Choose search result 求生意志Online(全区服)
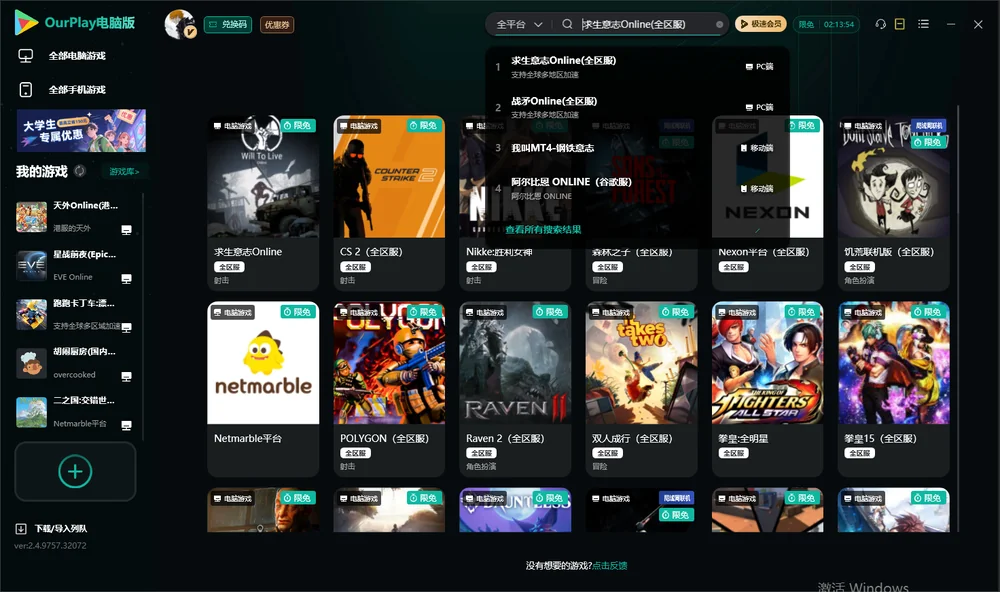The image size is (1000, 592). tap(637, 66)
